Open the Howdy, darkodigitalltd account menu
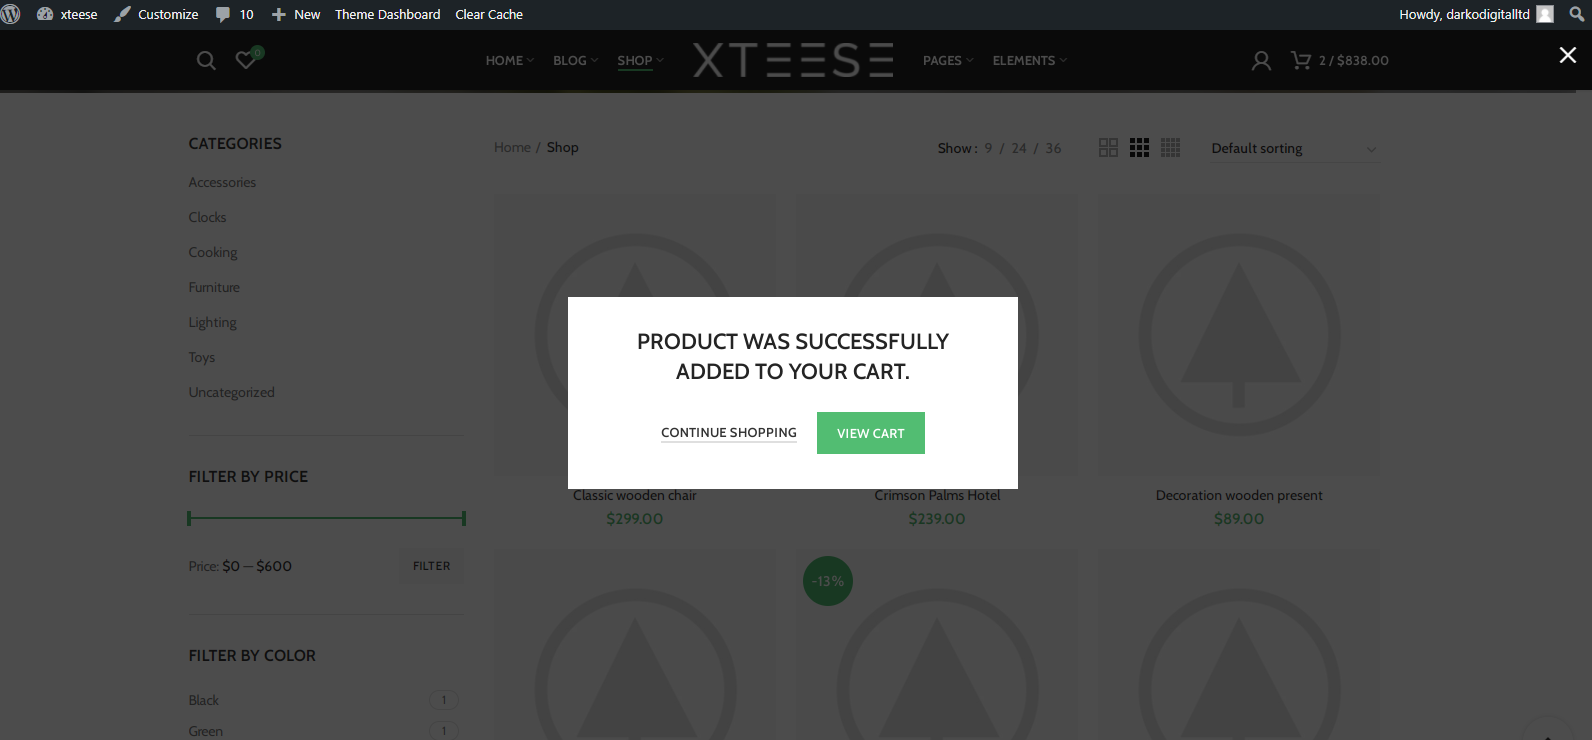This screenshot has height=740, width=1592. click(1476, 14)
